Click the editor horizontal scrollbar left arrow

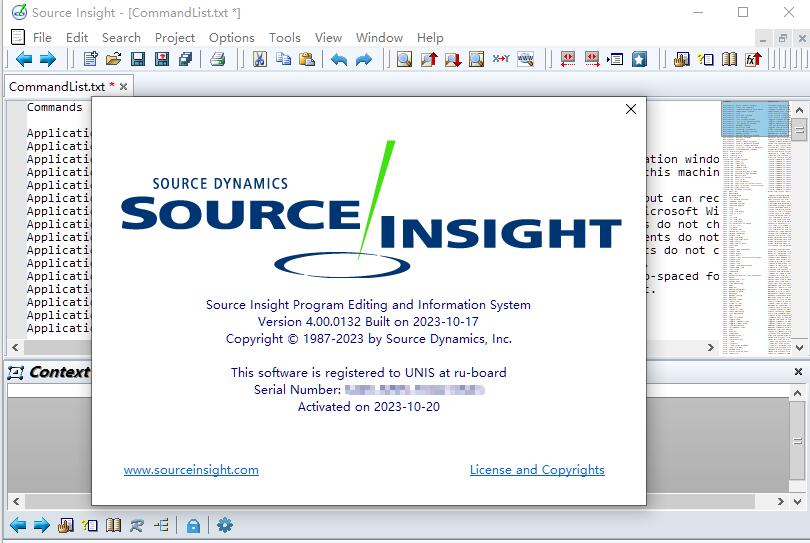point(15,347)
